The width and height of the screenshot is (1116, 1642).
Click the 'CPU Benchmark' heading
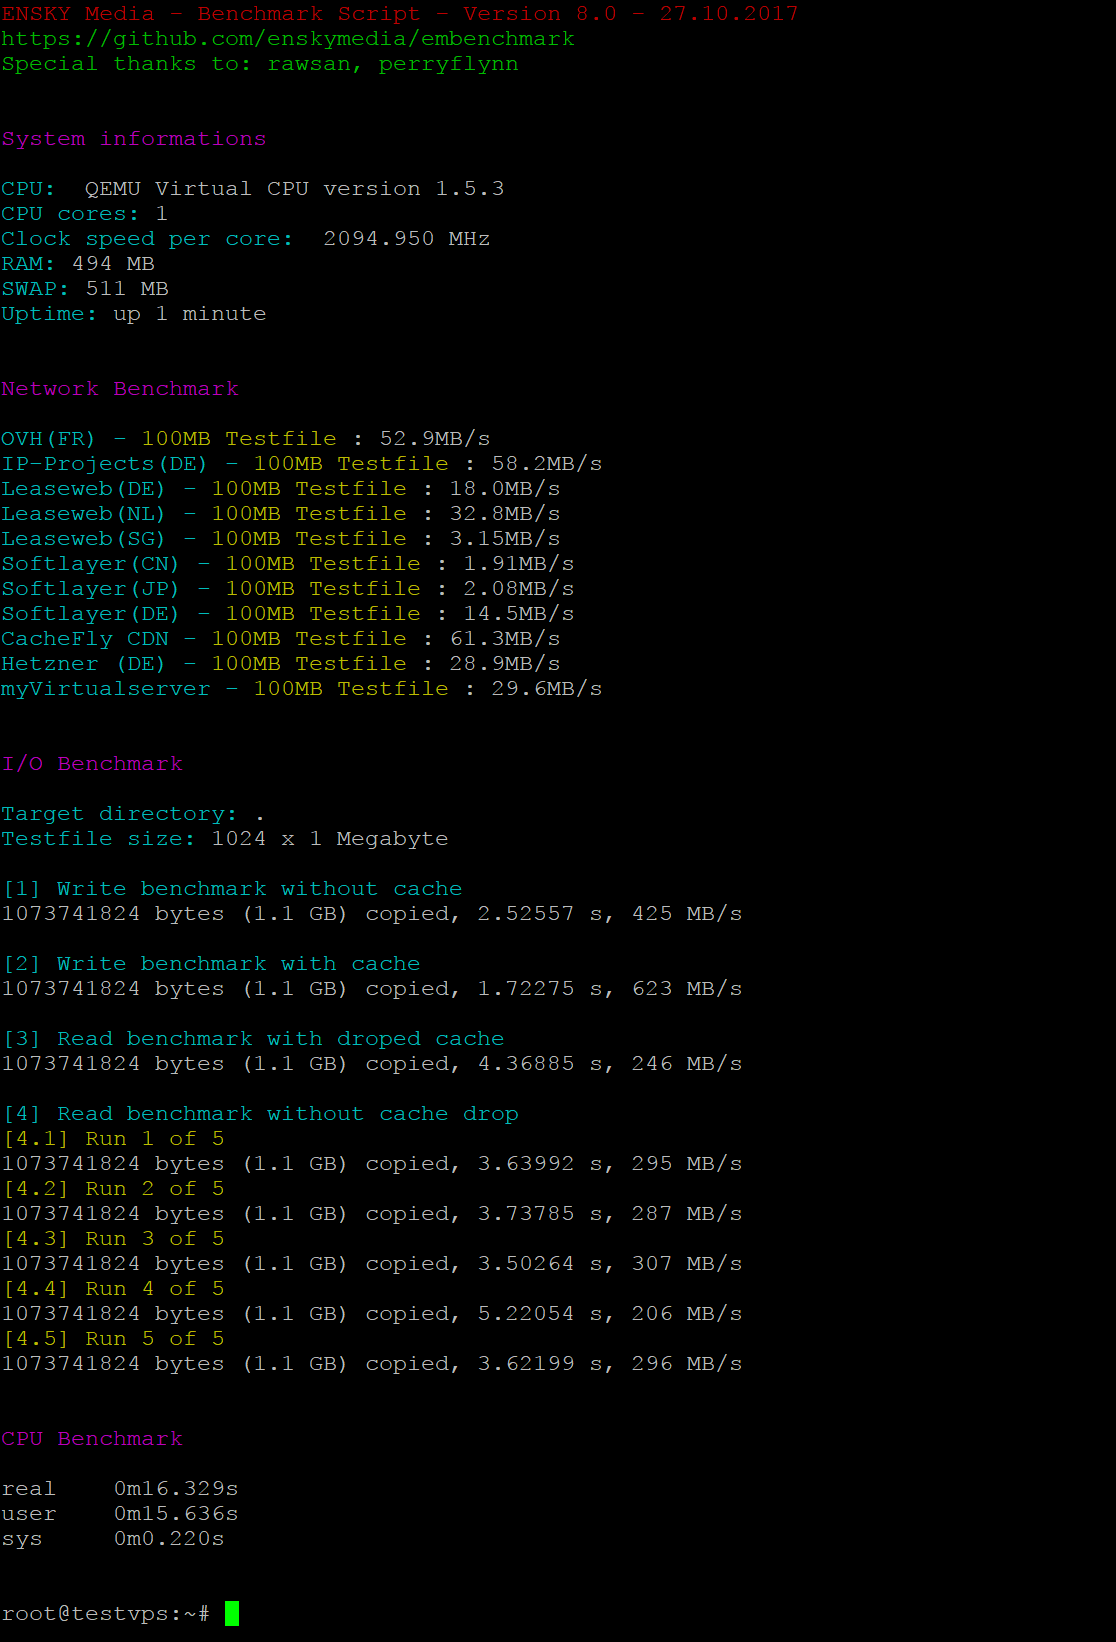click(x=92, y=1439)
